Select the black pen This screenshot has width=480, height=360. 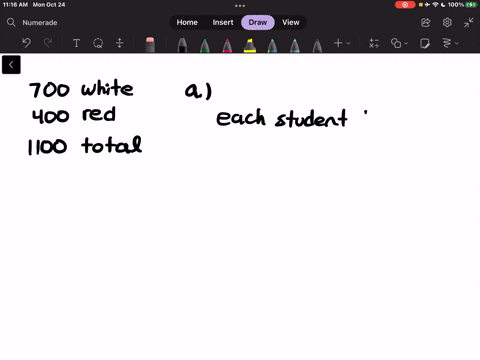(182, 45)
